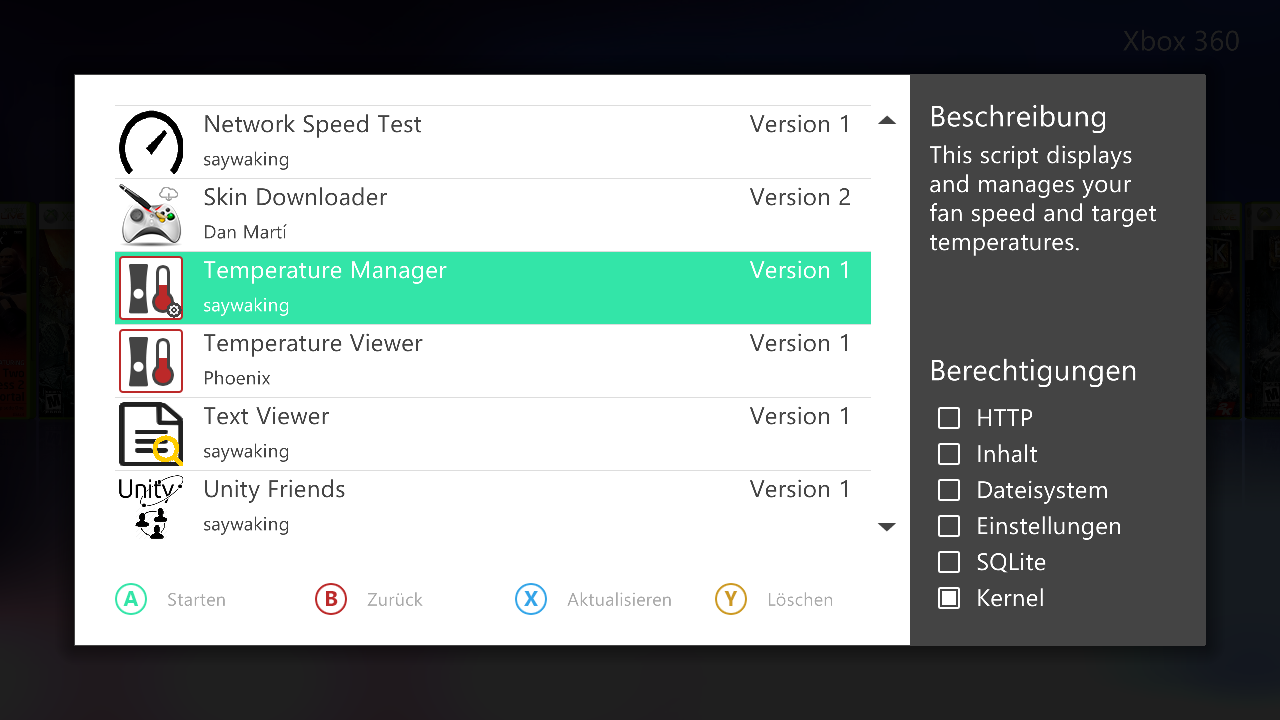Toggle the Dateisystem permission checkbox
The image size is (1280, 720).
(949, 490)
